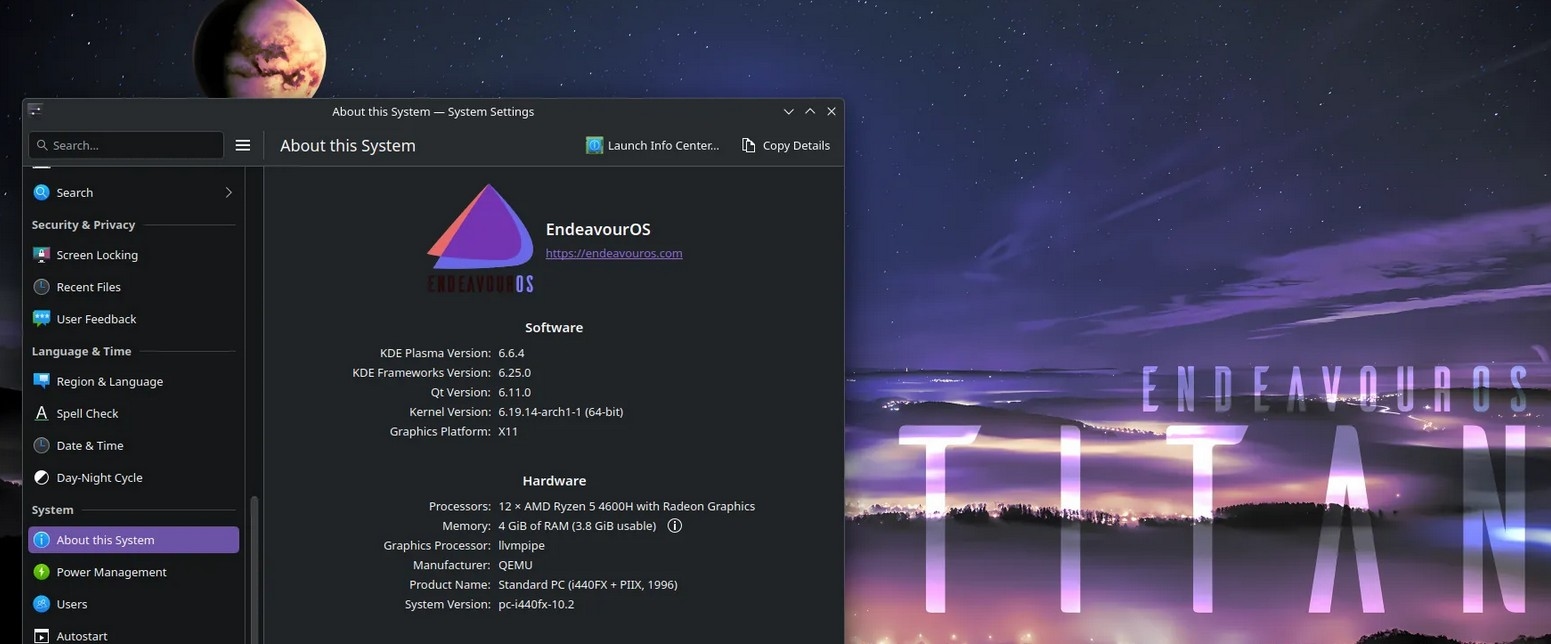1551x644 pixels.
Task: Close the System Settings window
Action: pyautogui.click(x=831, y=111)
